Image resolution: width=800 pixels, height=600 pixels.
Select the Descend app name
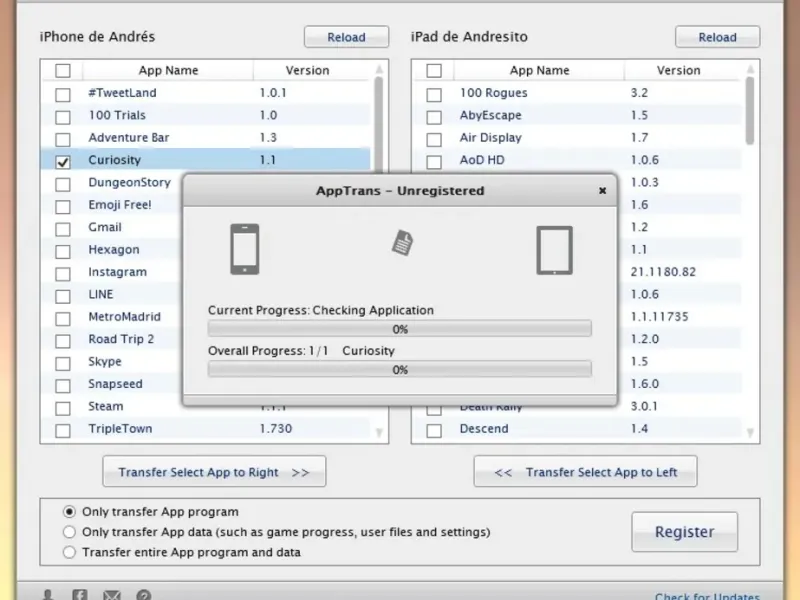(484, 428)
